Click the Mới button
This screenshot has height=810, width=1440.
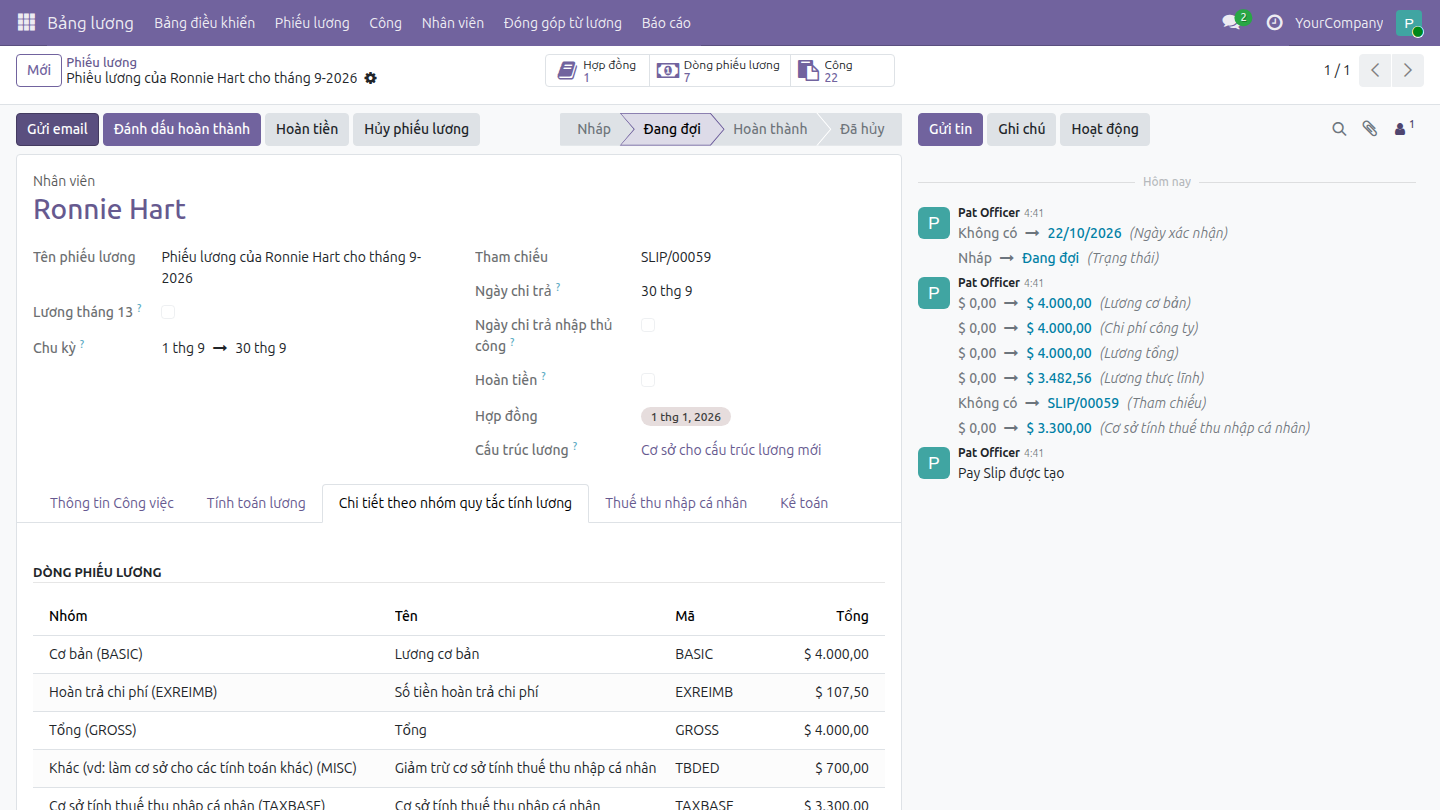point(39,70)
